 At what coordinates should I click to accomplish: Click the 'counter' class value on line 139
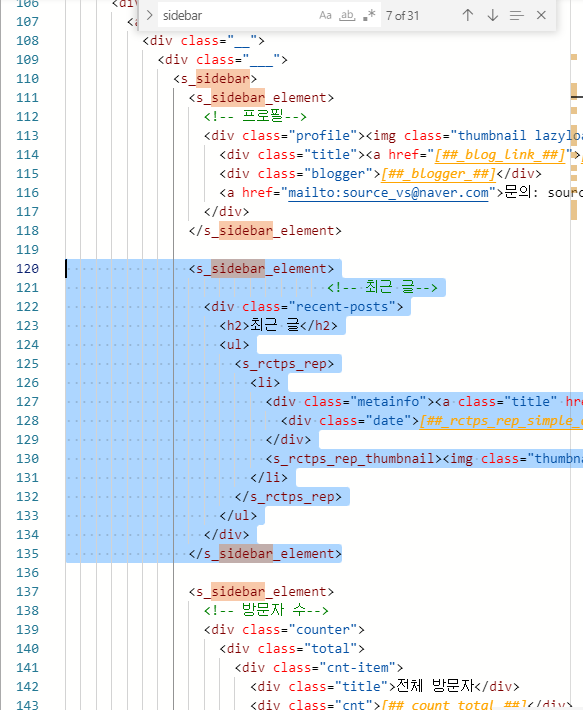(323, 630)
